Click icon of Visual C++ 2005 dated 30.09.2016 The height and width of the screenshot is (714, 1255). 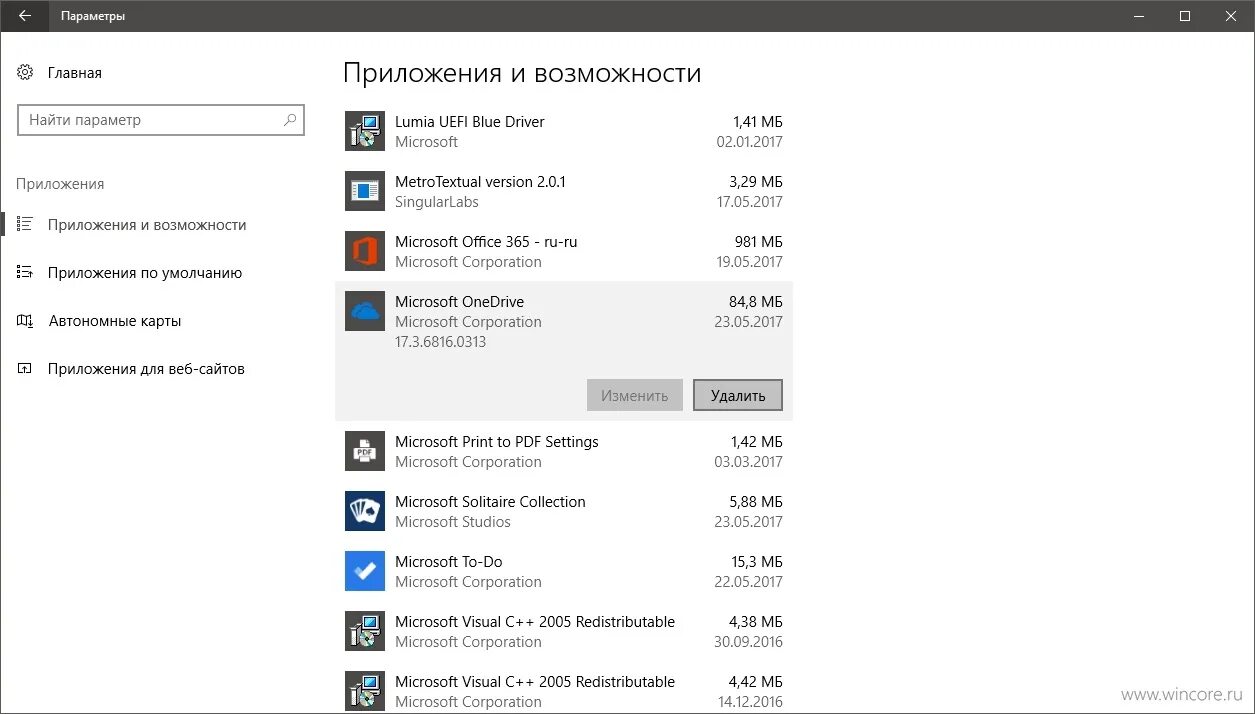365,631
